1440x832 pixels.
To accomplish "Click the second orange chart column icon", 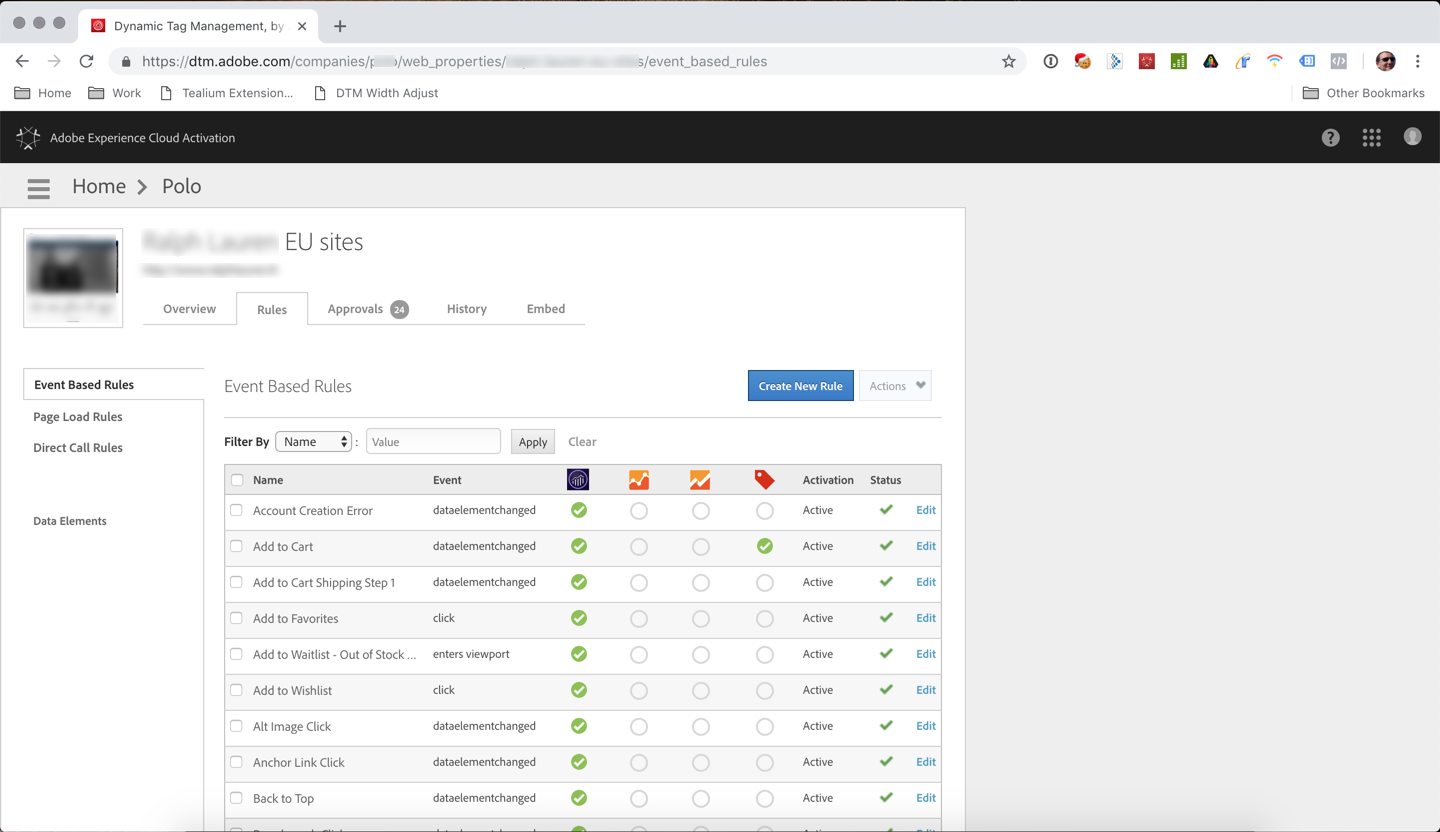I will coord(700,480).
